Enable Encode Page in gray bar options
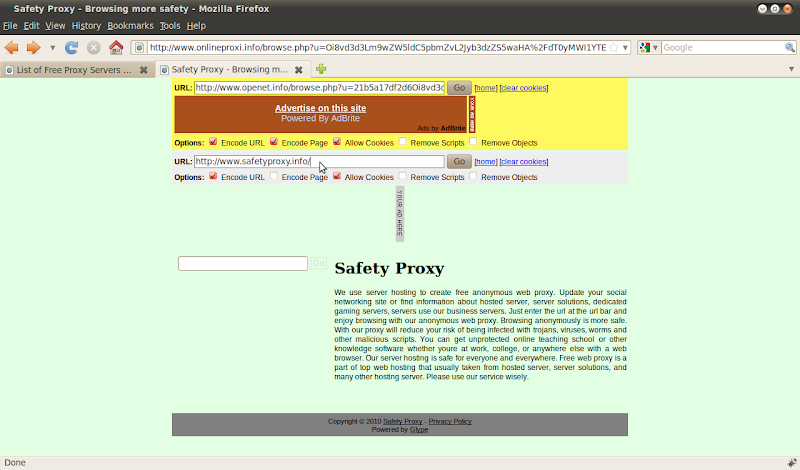The height and width of the screenshot is (470, 800). point(274,176)
